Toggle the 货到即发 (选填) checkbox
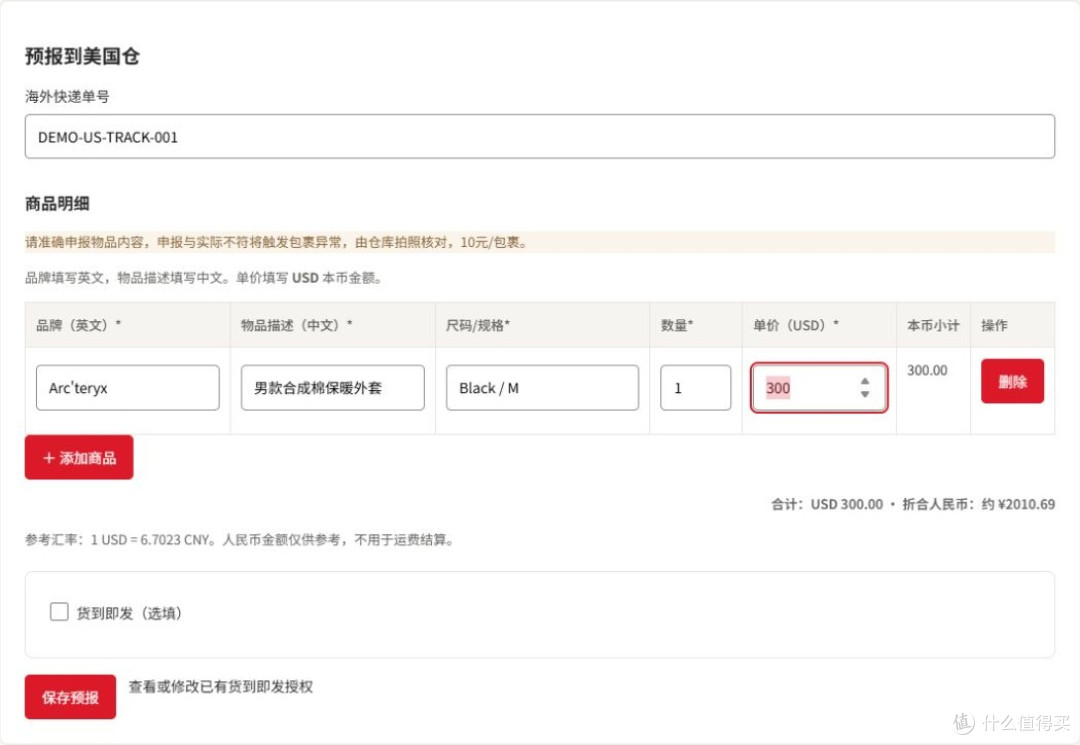The width and height of the screenshot is (1080, 745). (x=59, y=611)
